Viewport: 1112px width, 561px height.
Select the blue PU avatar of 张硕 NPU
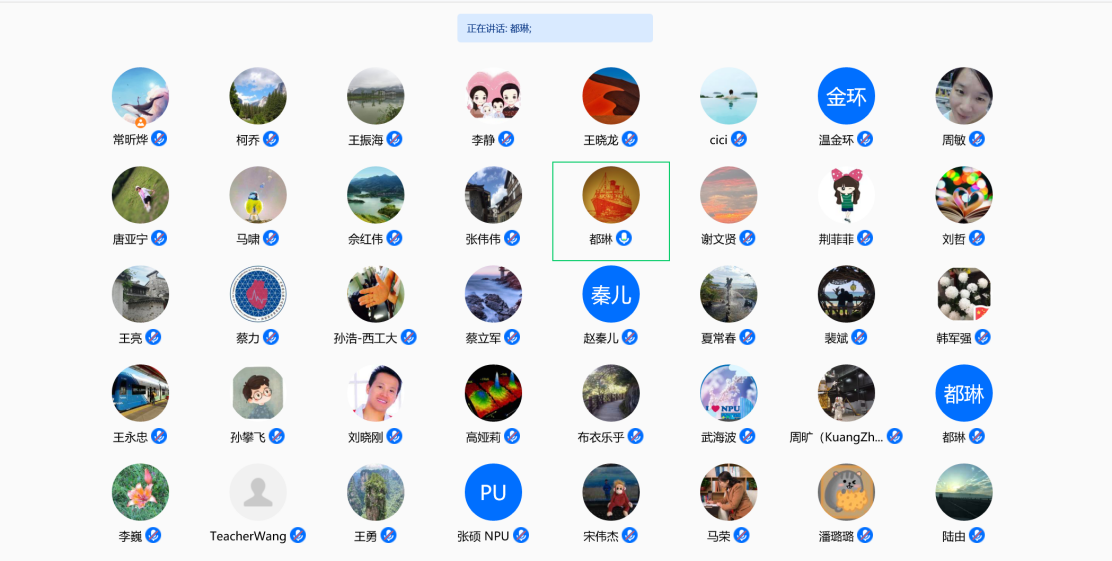(x=493, y=492)
